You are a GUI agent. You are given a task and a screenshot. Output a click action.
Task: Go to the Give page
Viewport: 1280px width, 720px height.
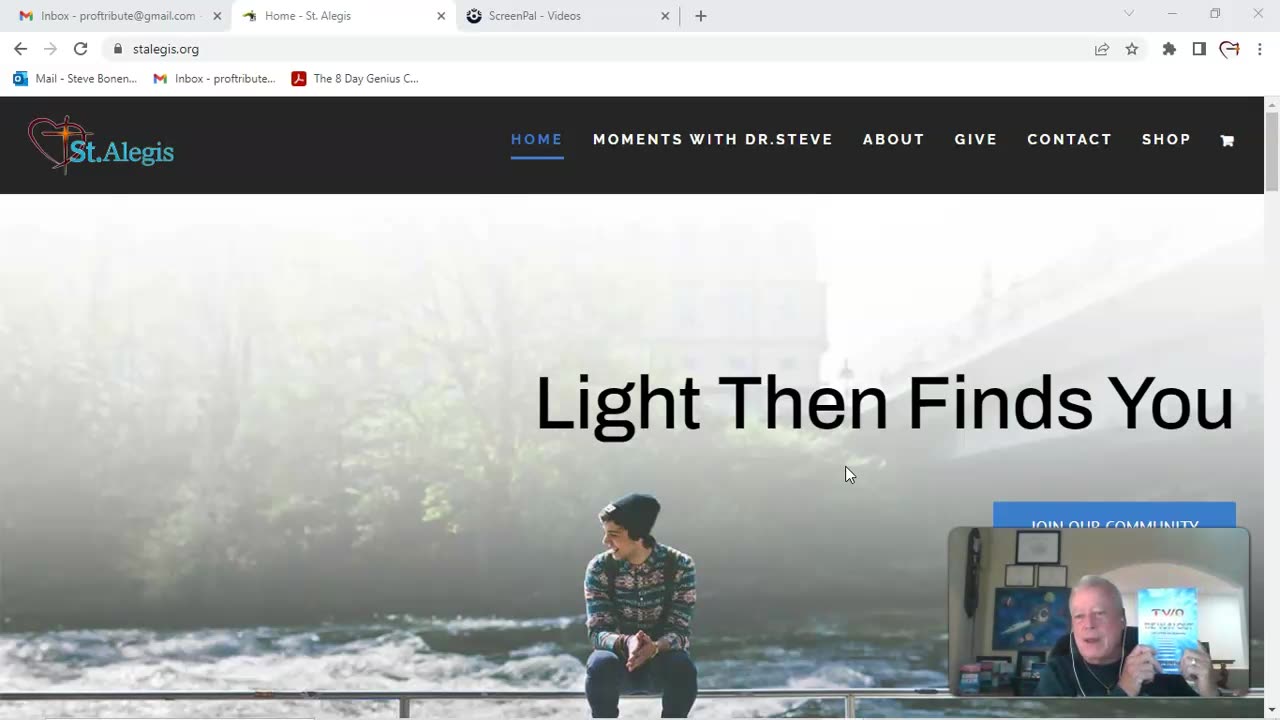(x=976, y=139)
